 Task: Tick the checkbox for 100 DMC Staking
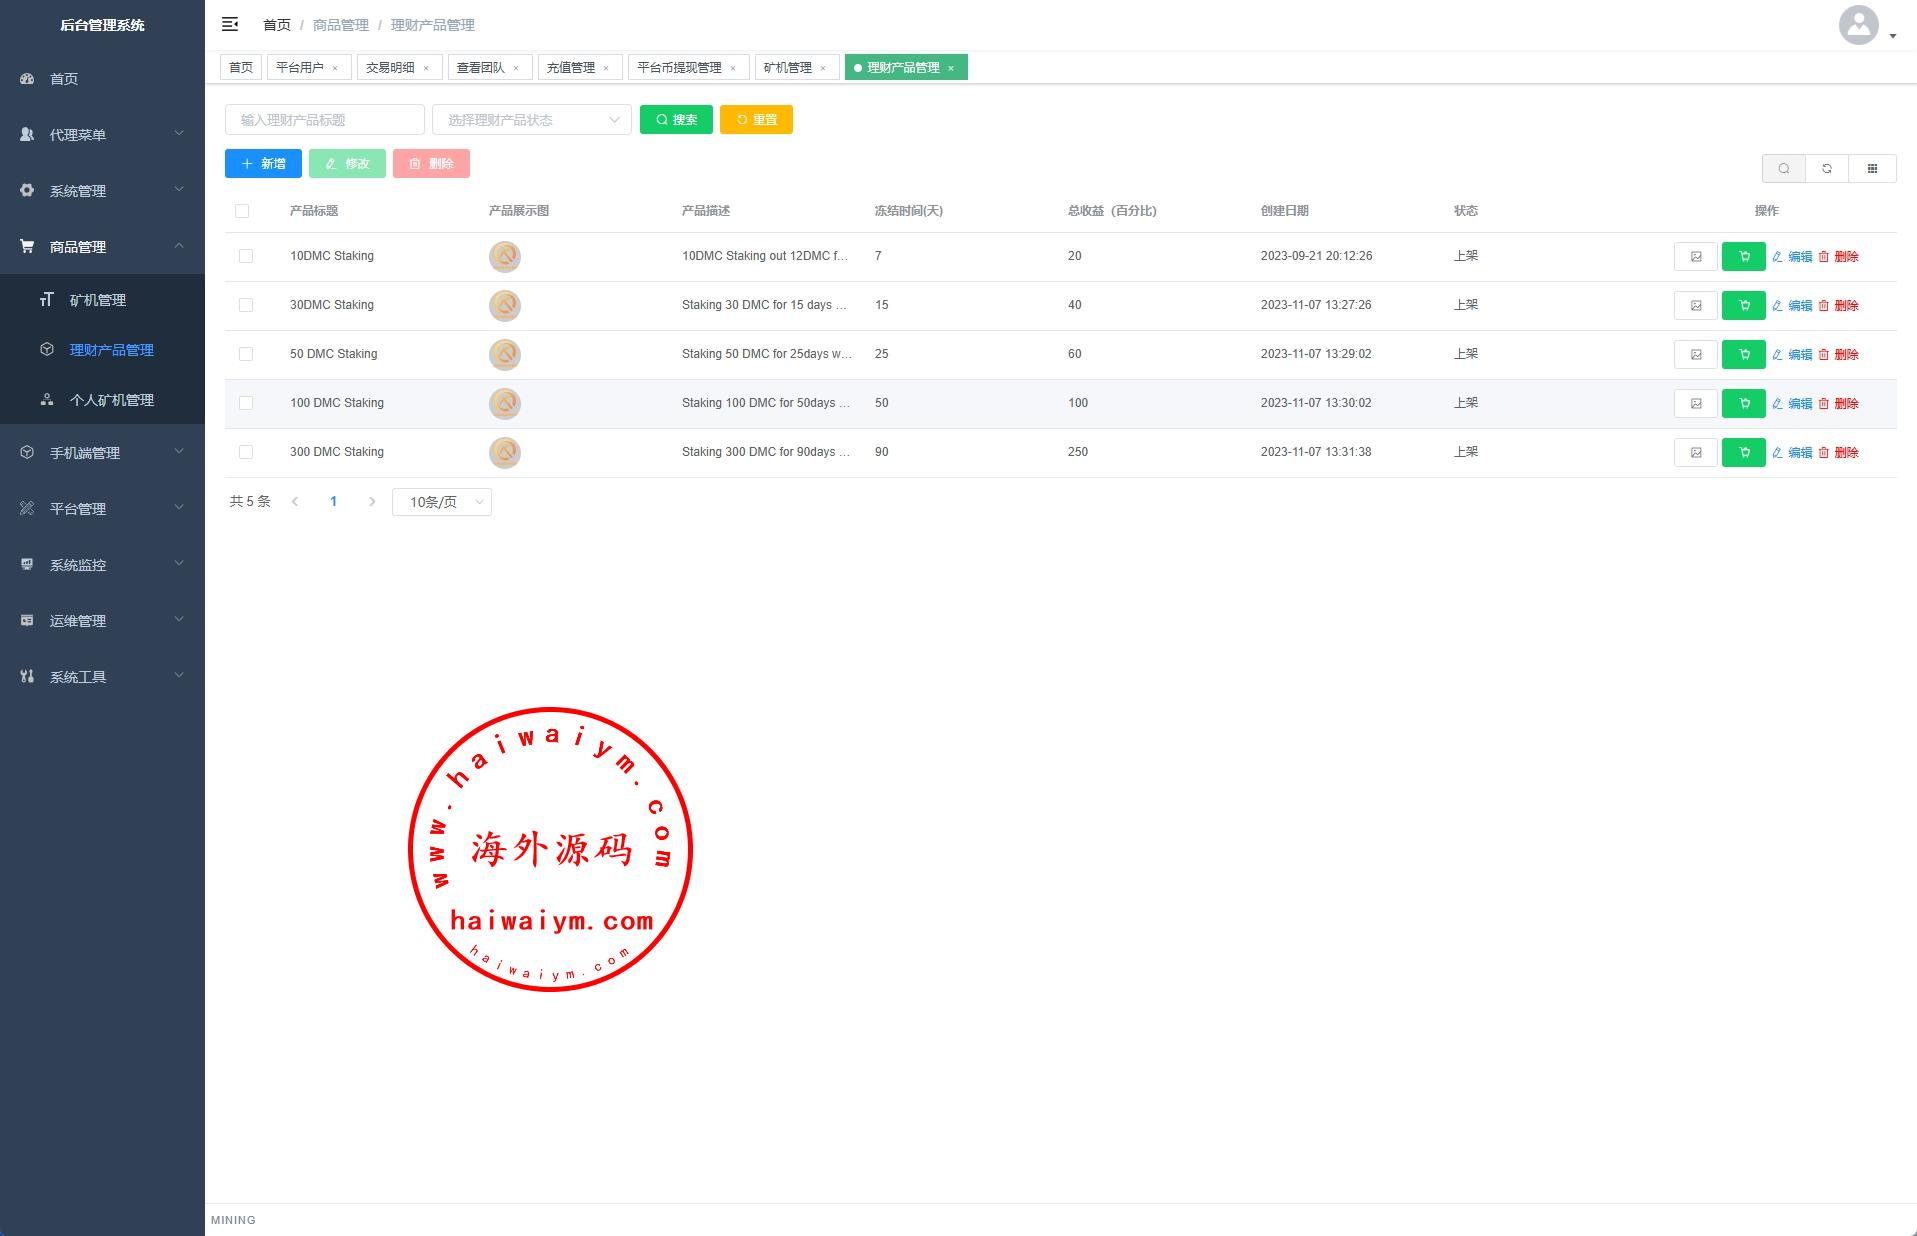tap(246, 403)
